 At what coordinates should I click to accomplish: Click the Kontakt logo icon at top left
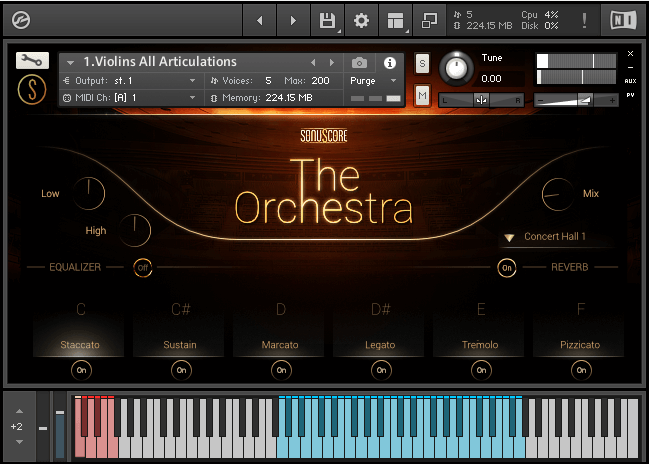(21, 20)
